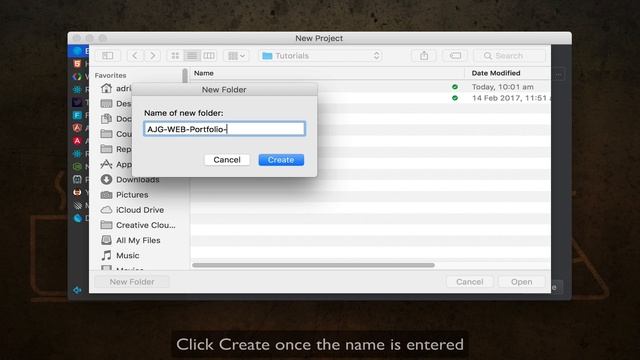Switch to list view

click(x=191, y=56)
